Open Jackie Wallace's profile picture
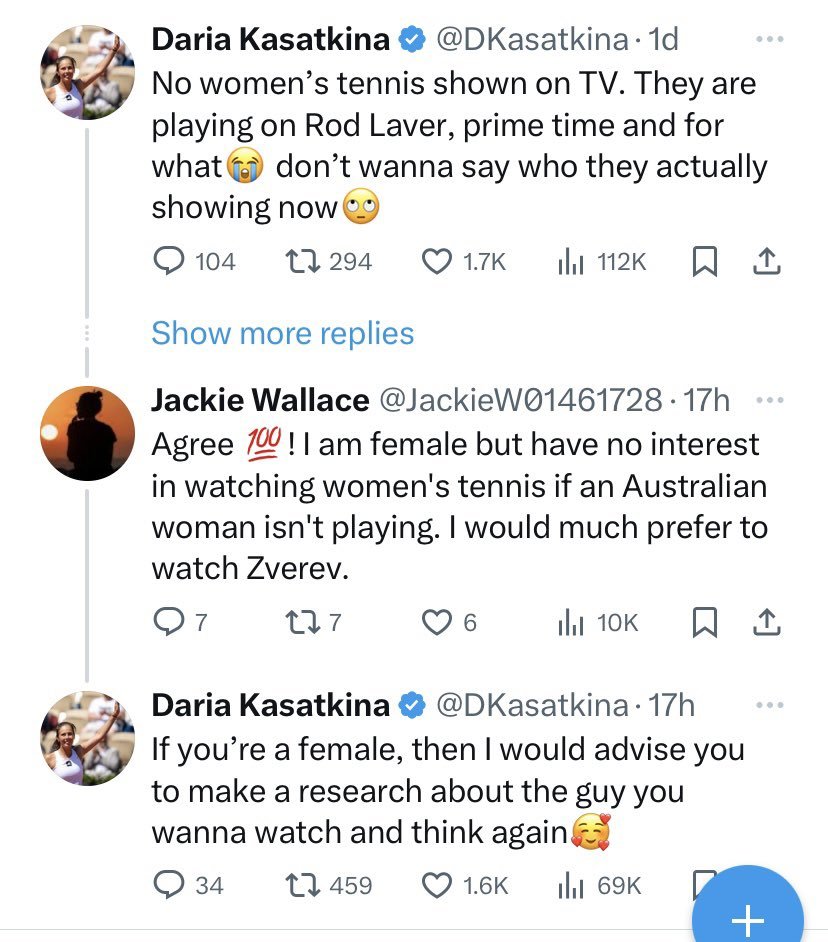The height and width of the screenshot is (942, 828). (x=87, y=434)
